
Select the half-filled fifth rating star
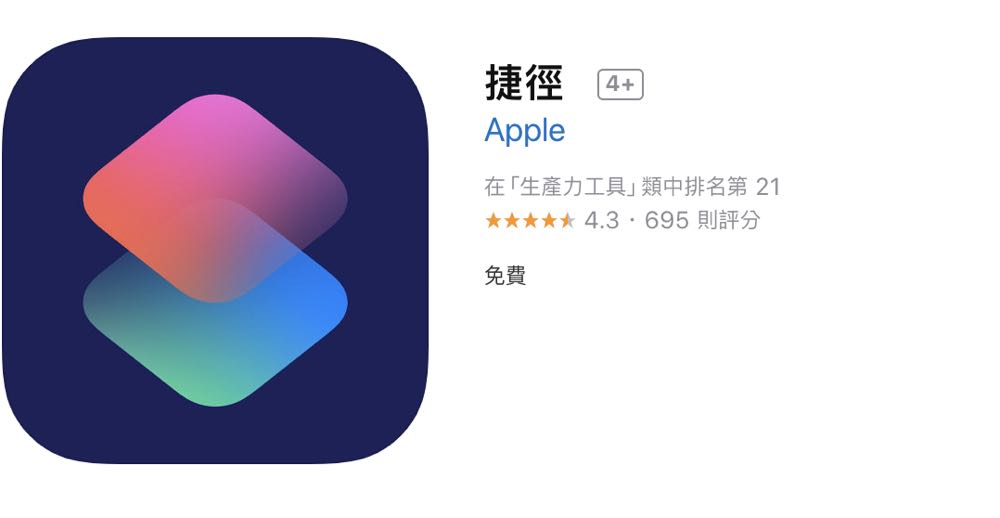(567, 221)
